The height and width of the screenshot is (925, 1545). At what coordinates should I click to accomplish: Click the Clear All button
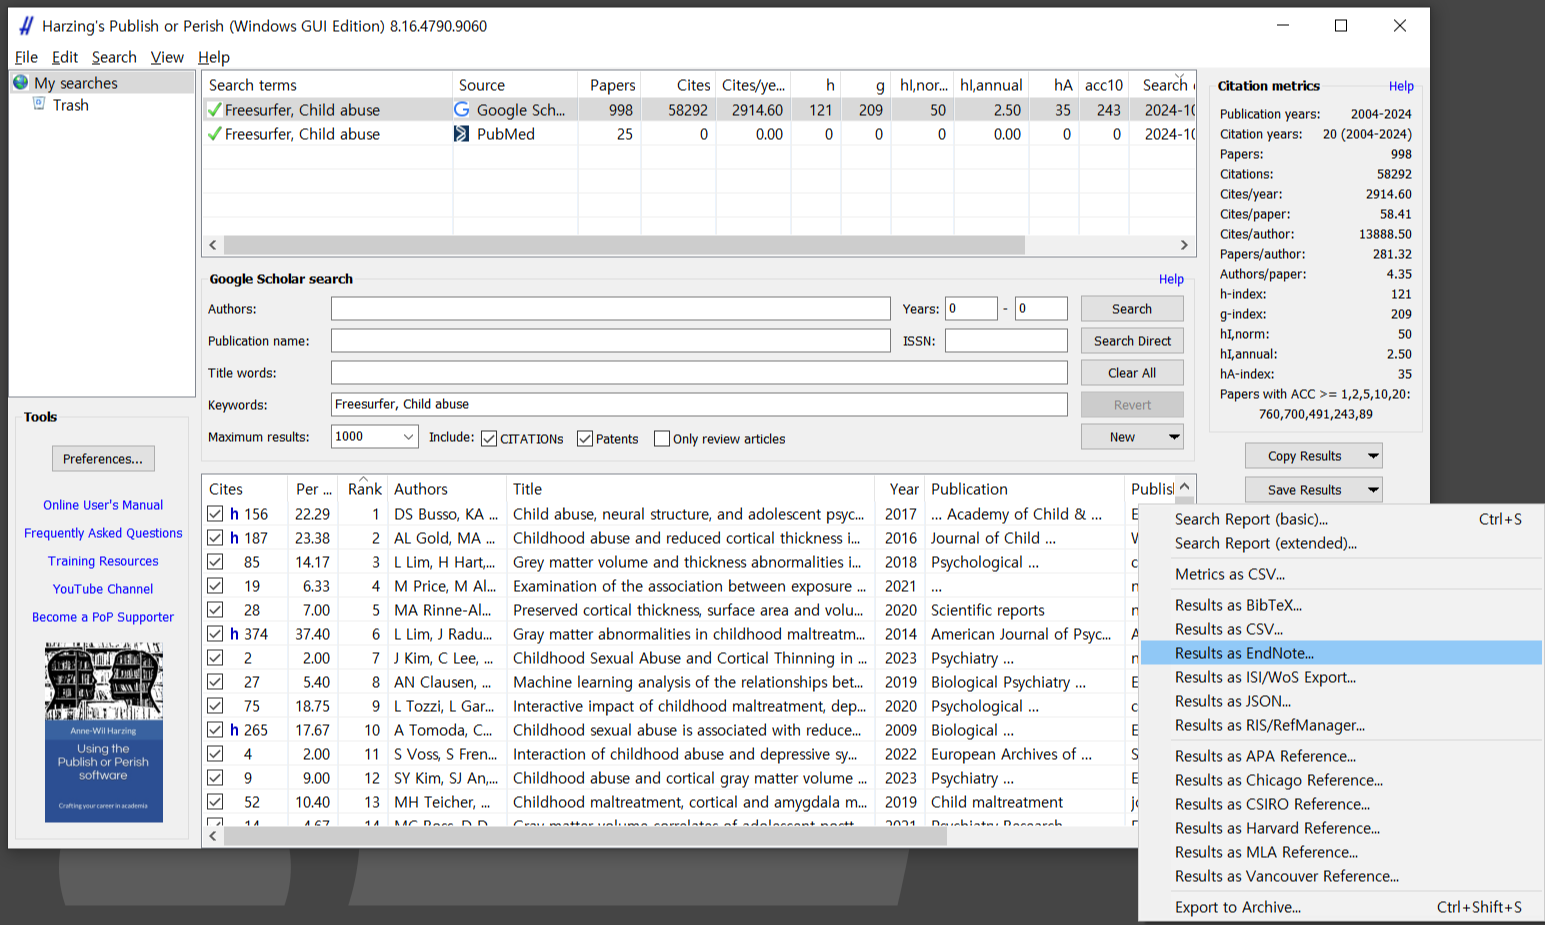1132,373
